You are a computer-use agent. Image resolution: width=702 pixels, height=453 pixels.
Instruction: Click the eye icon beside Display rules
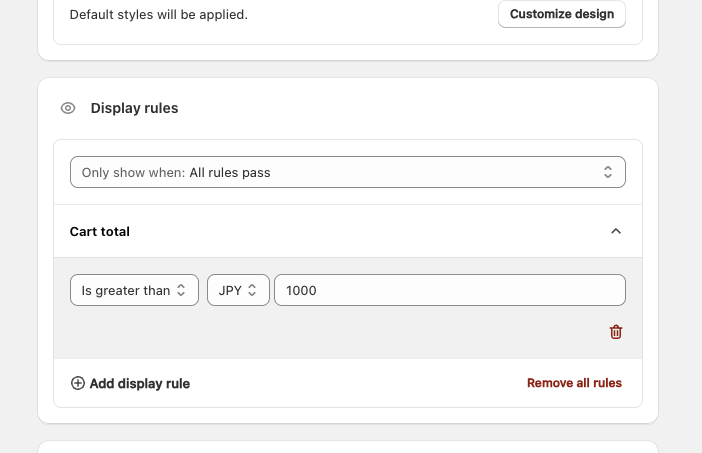[68, 108]
